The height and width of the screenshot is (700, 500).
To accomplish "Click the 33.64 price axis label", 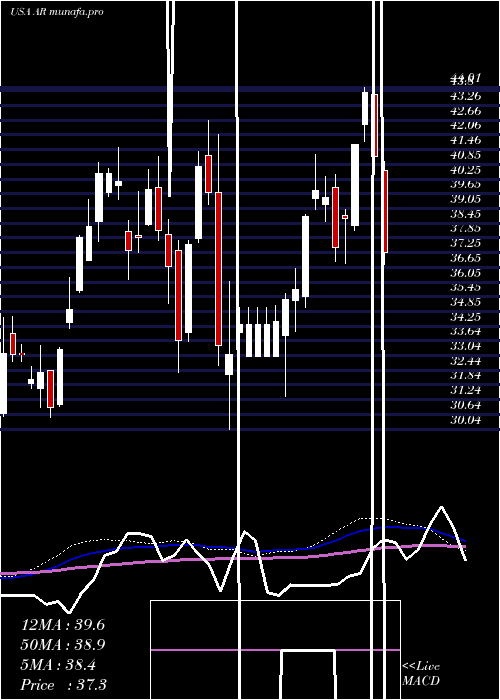I will [465, 331].
